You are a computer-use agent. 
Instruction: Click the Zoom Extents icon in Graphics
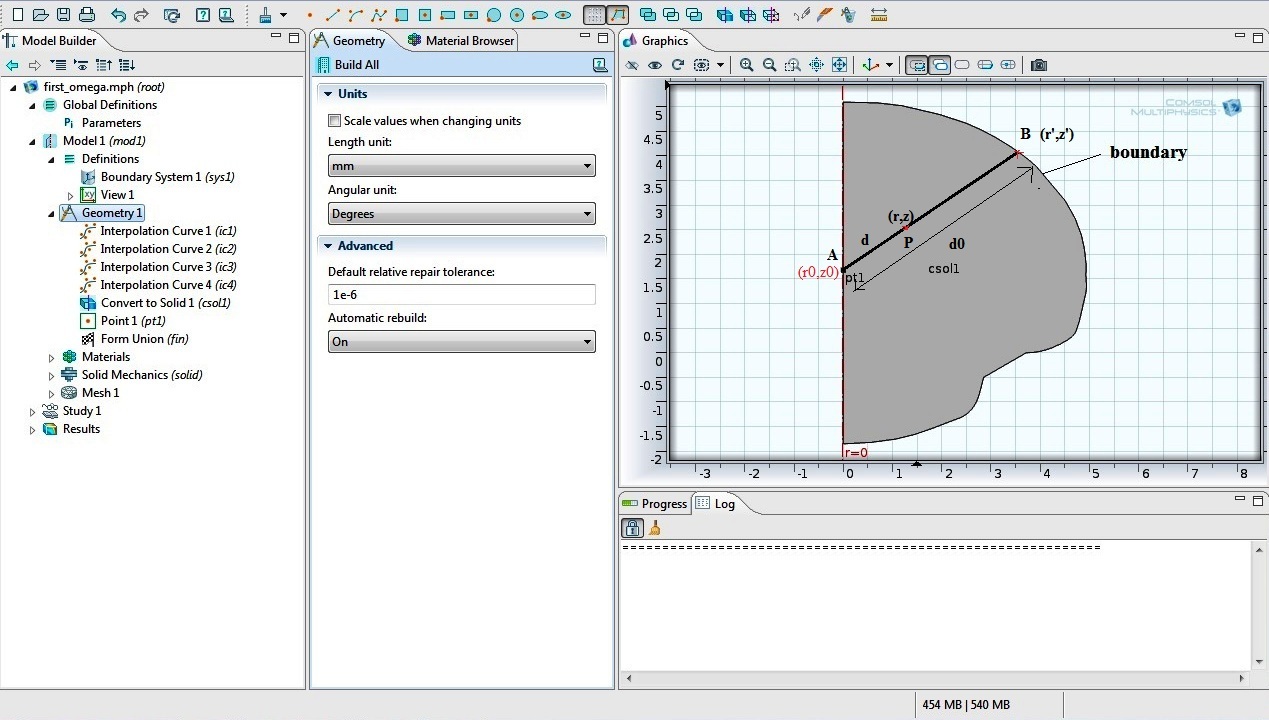click(x=839, y=65)
